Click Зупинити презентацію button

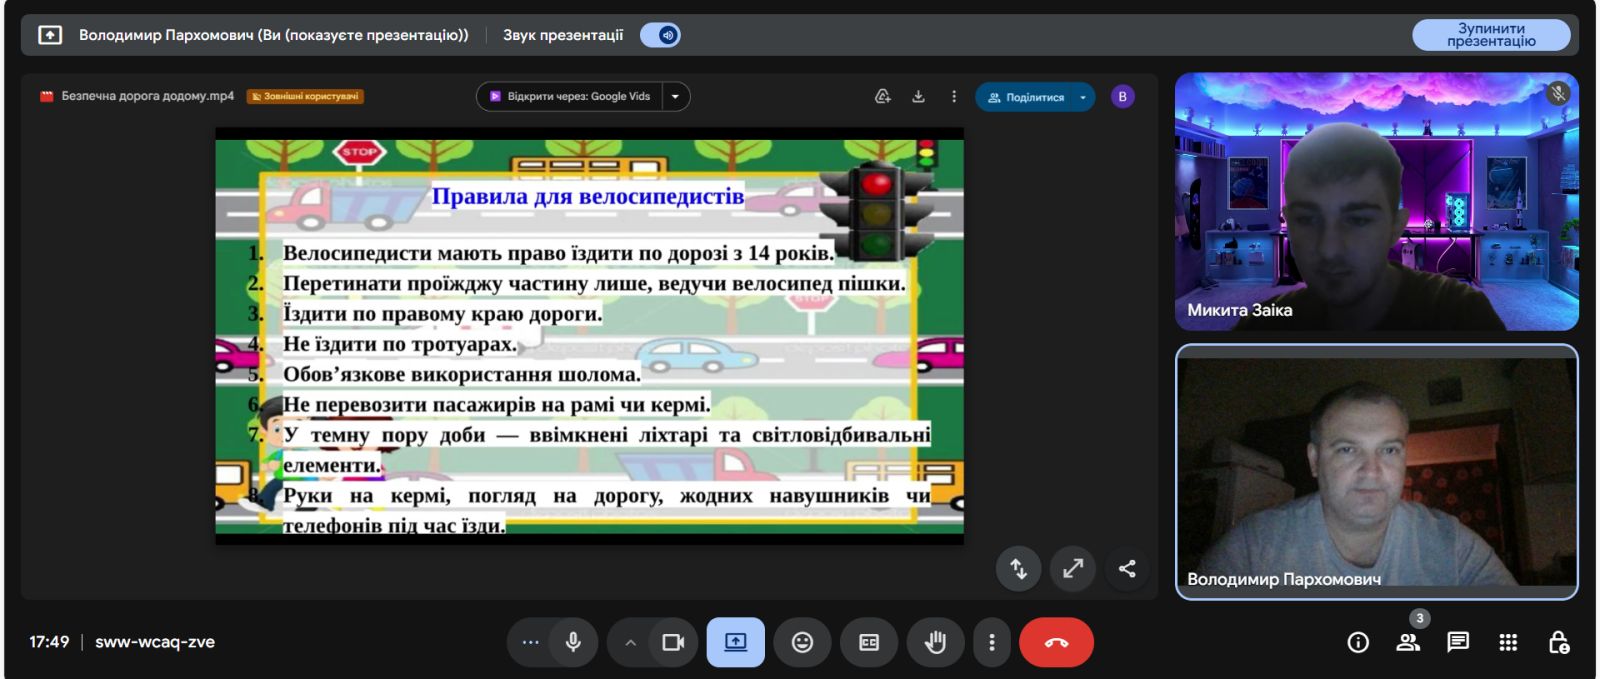point(1490,35)
